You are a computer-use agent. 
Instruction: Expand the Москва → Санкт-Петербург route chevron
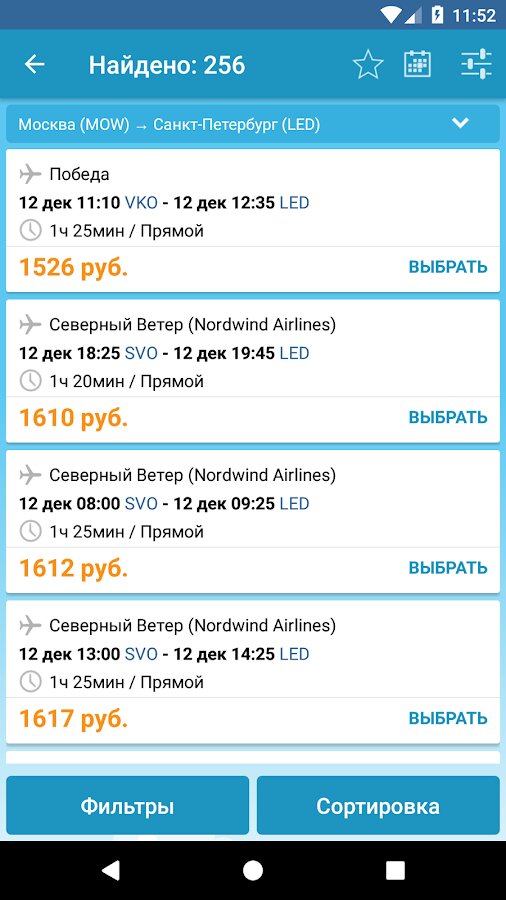pyautogui.click(x=461, y=123)
